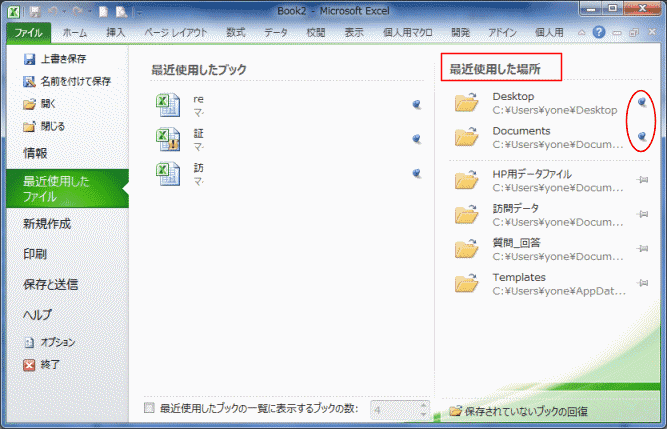Open Excel Help question mark icon

(599, 32)
